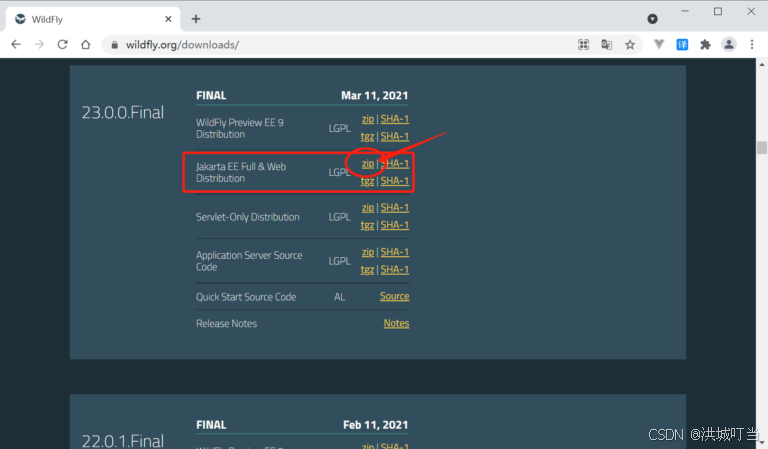
Task: Select the WildFly browser tab
Action: [x=93, y=19]
